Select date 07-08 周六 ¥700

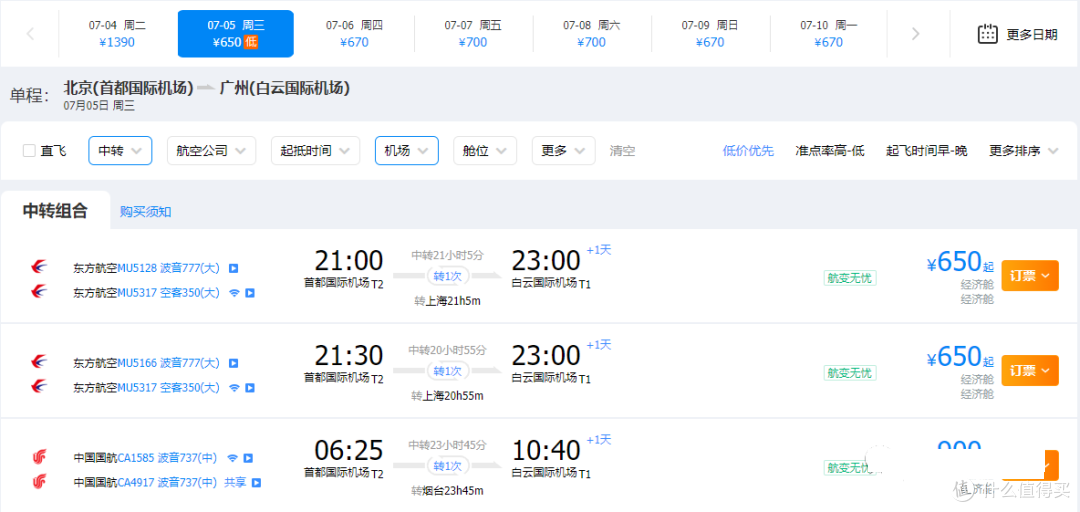click(x=591, y=34)
